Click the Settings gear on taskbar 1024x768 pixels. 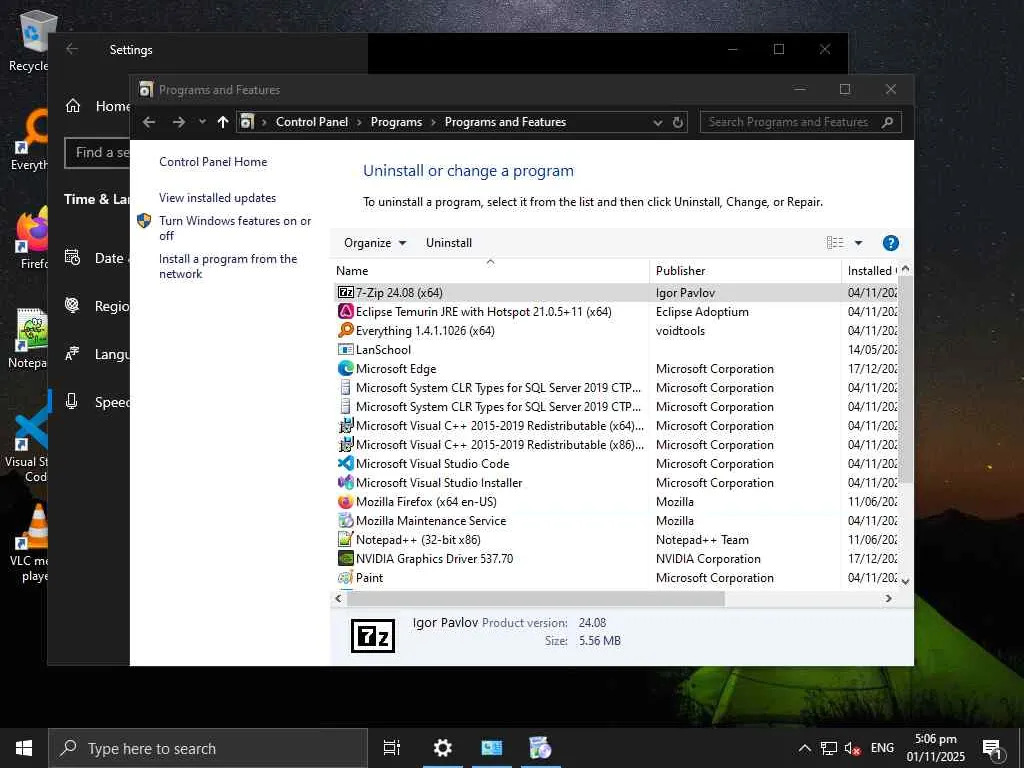tap(443, 748)
